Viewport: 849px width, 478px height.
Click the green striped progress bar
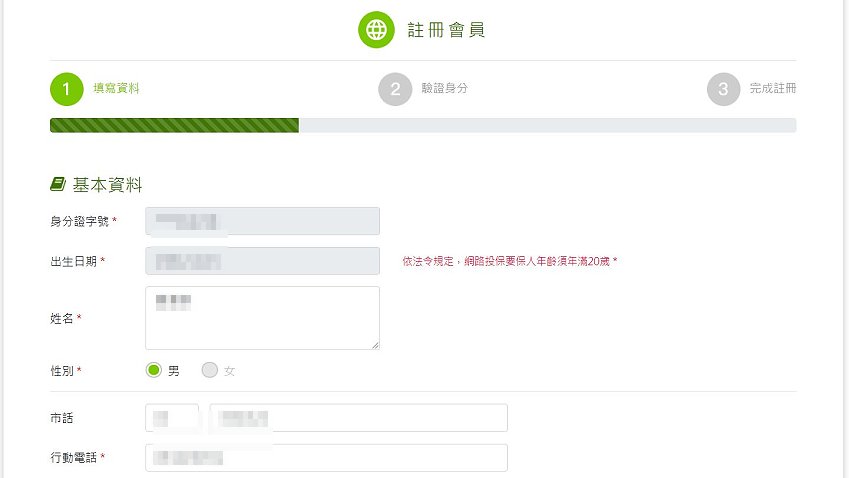(x=174, y=125)
